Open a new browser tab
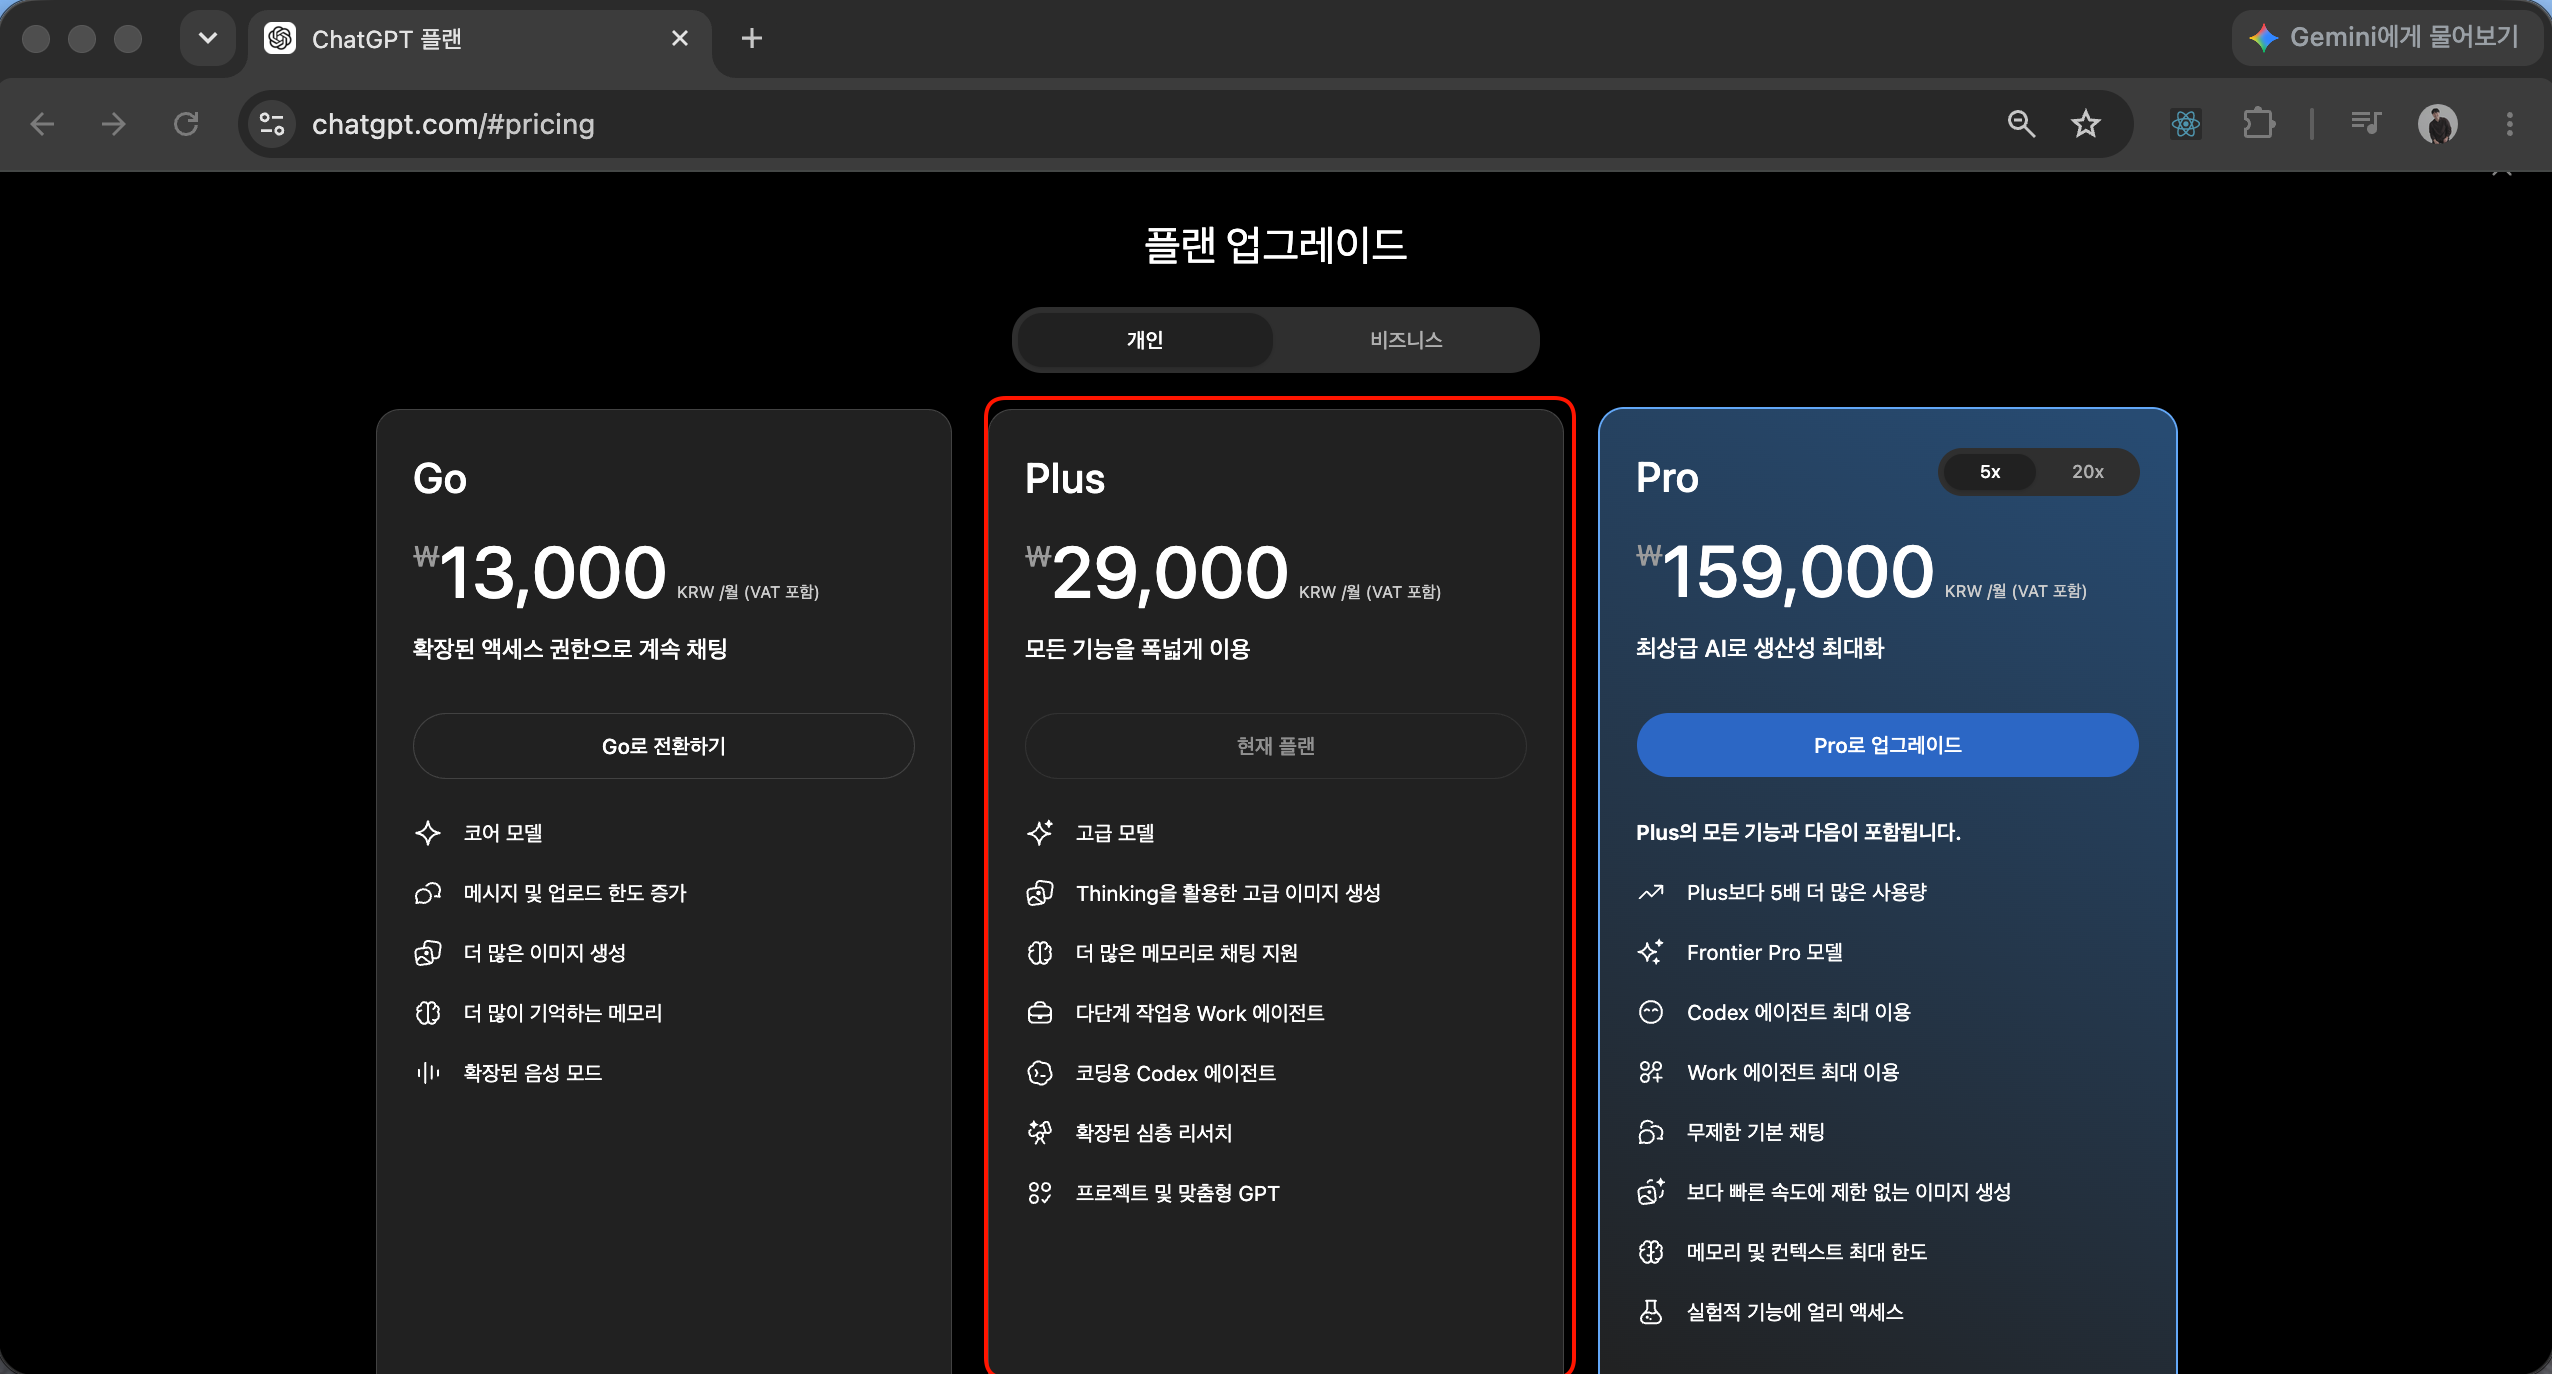2552x1374 pixels. pos(752,38)
